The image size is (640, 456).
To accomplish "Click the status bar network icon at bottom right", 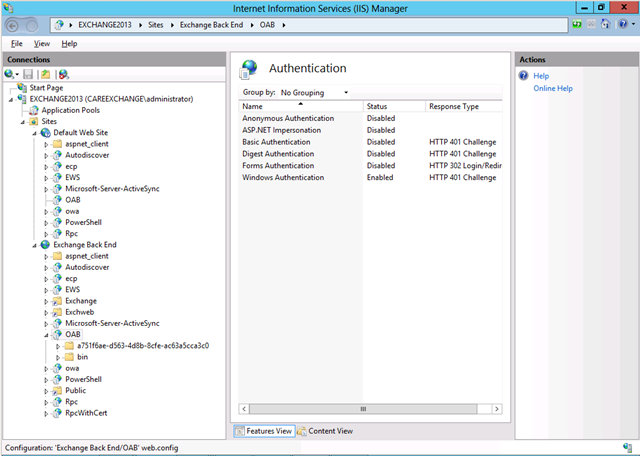I will [628, 447].
